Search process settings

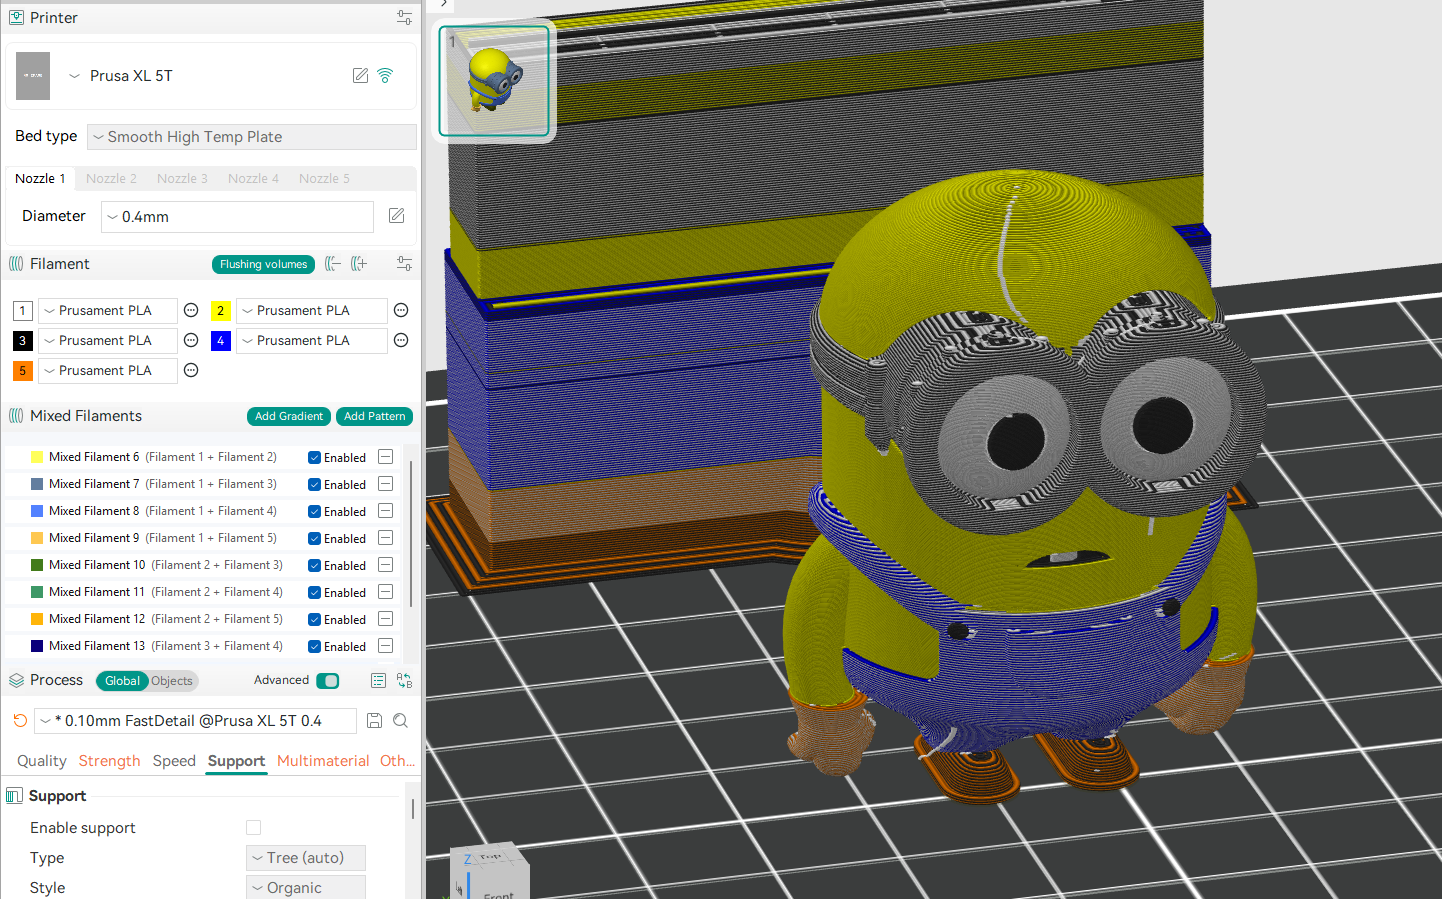point(400,721)
